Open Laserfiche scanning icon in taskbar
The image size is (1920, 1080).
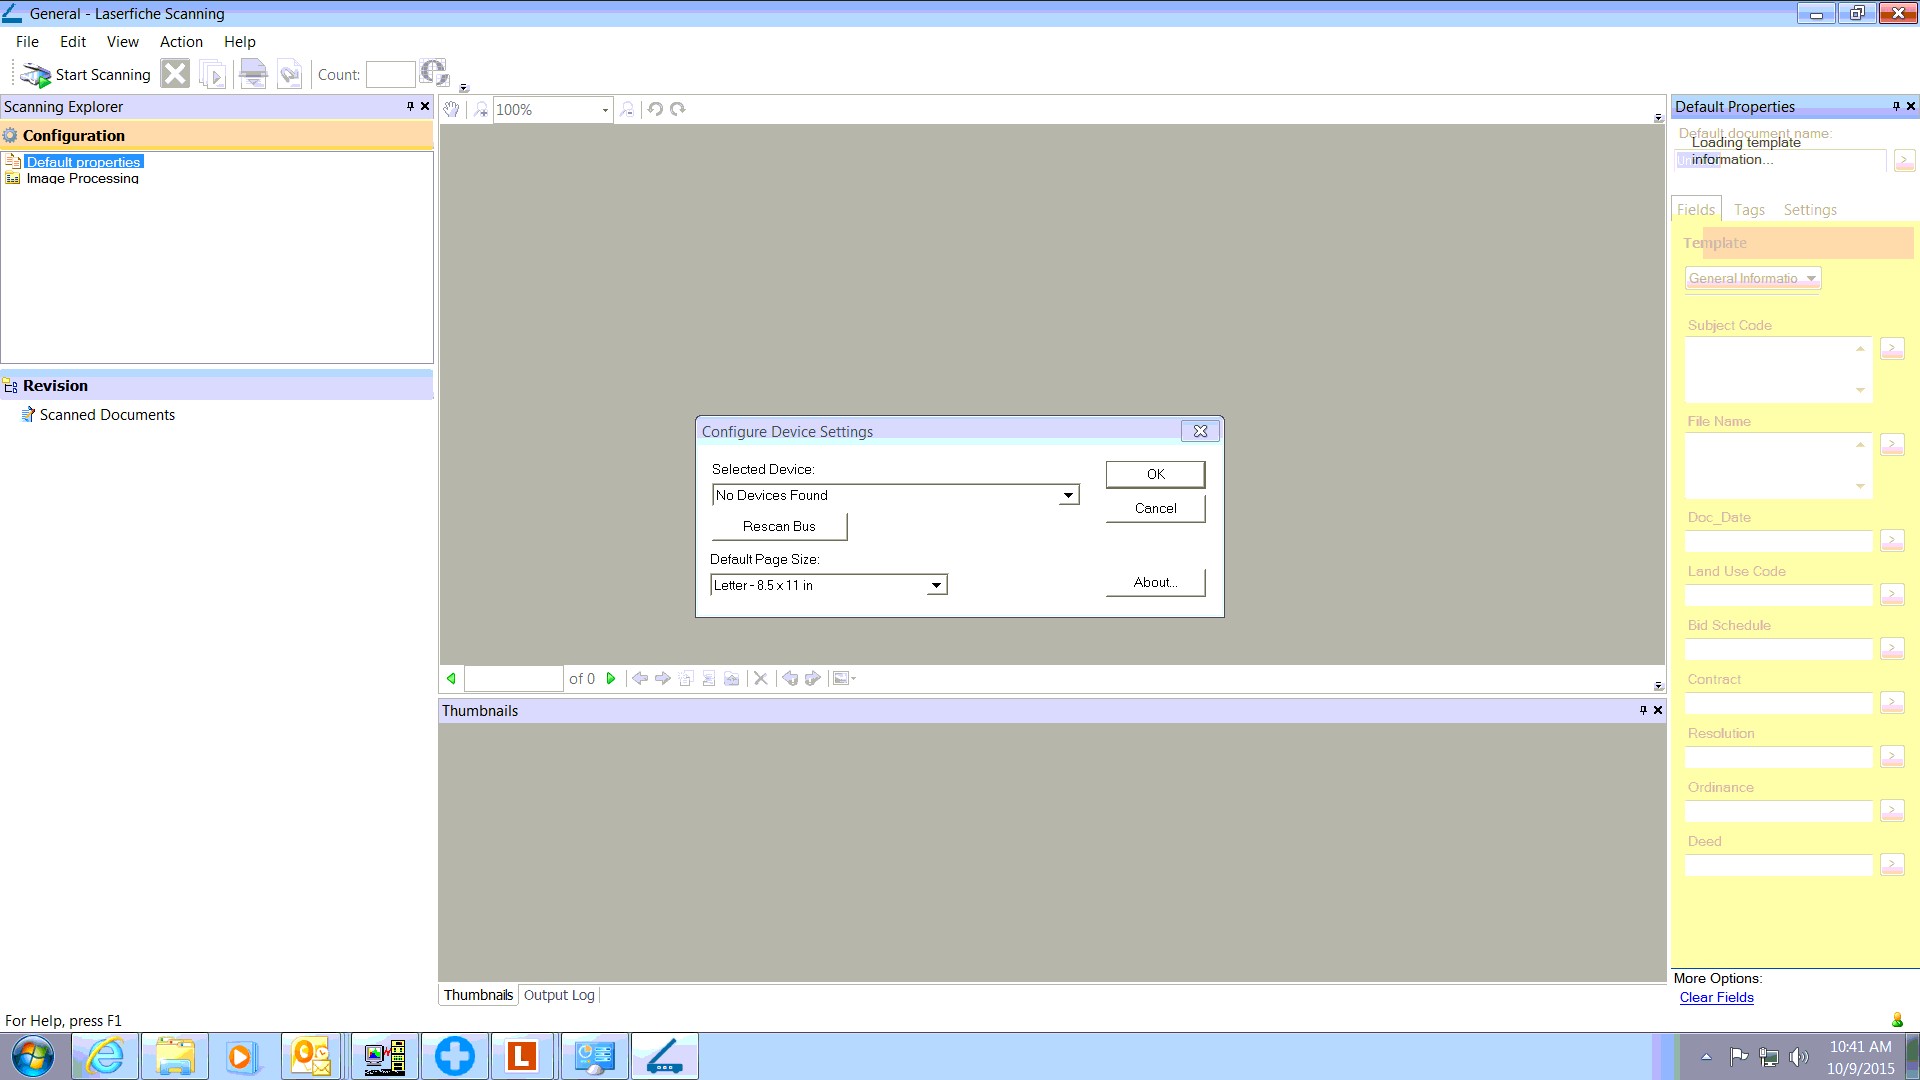point(664,1056)
